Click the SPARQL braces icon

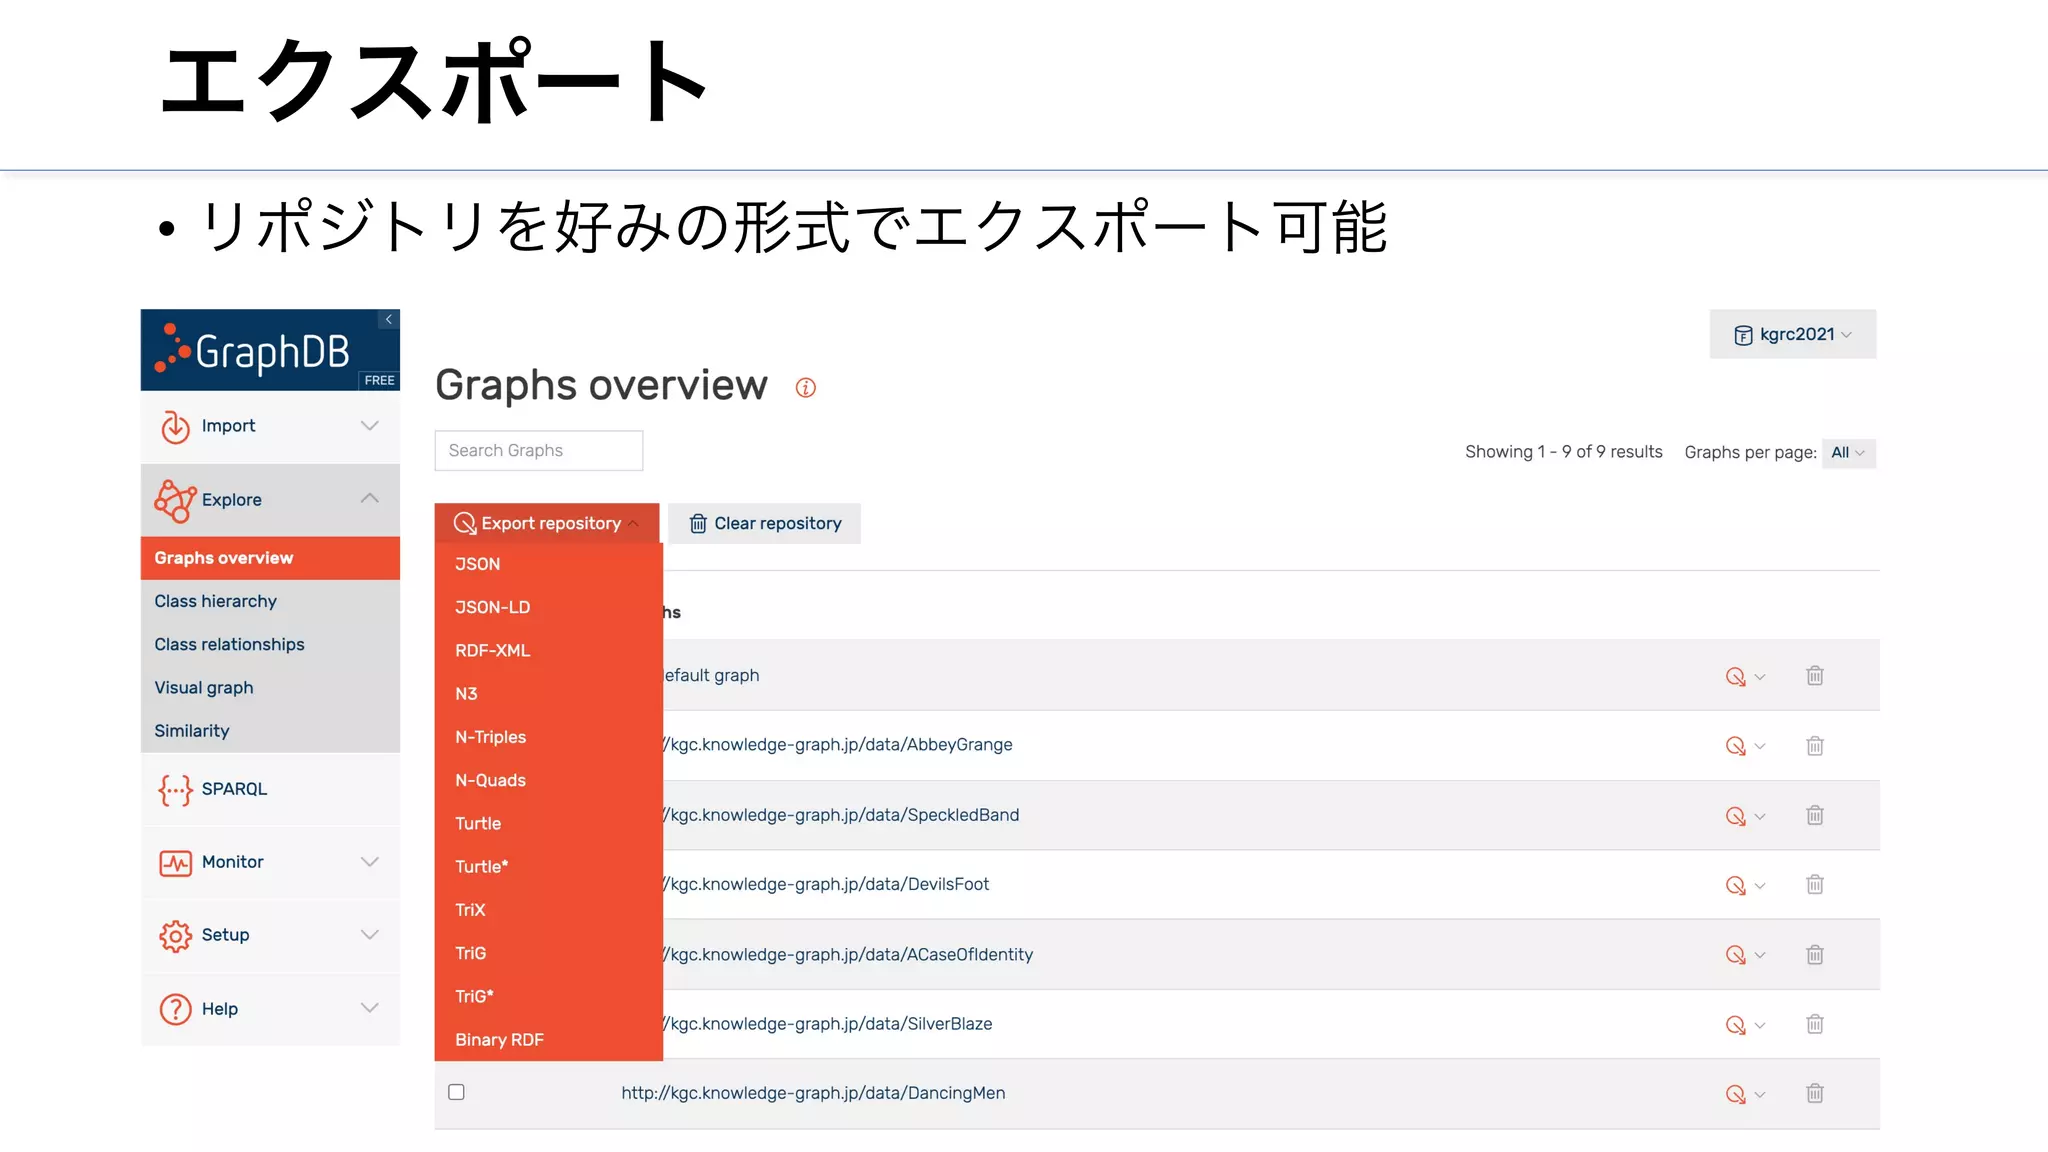click(175, 790)
